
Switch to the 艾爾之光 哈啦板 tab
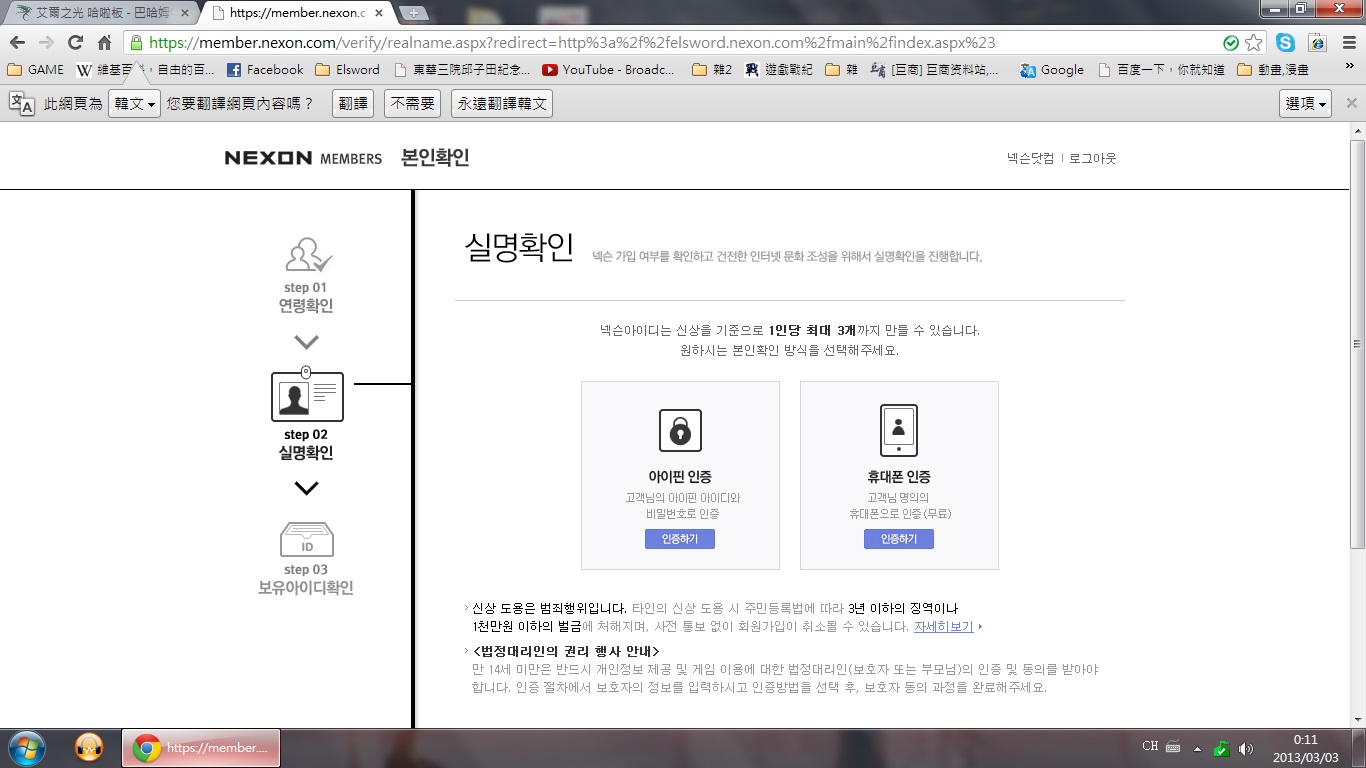point(102,13)
